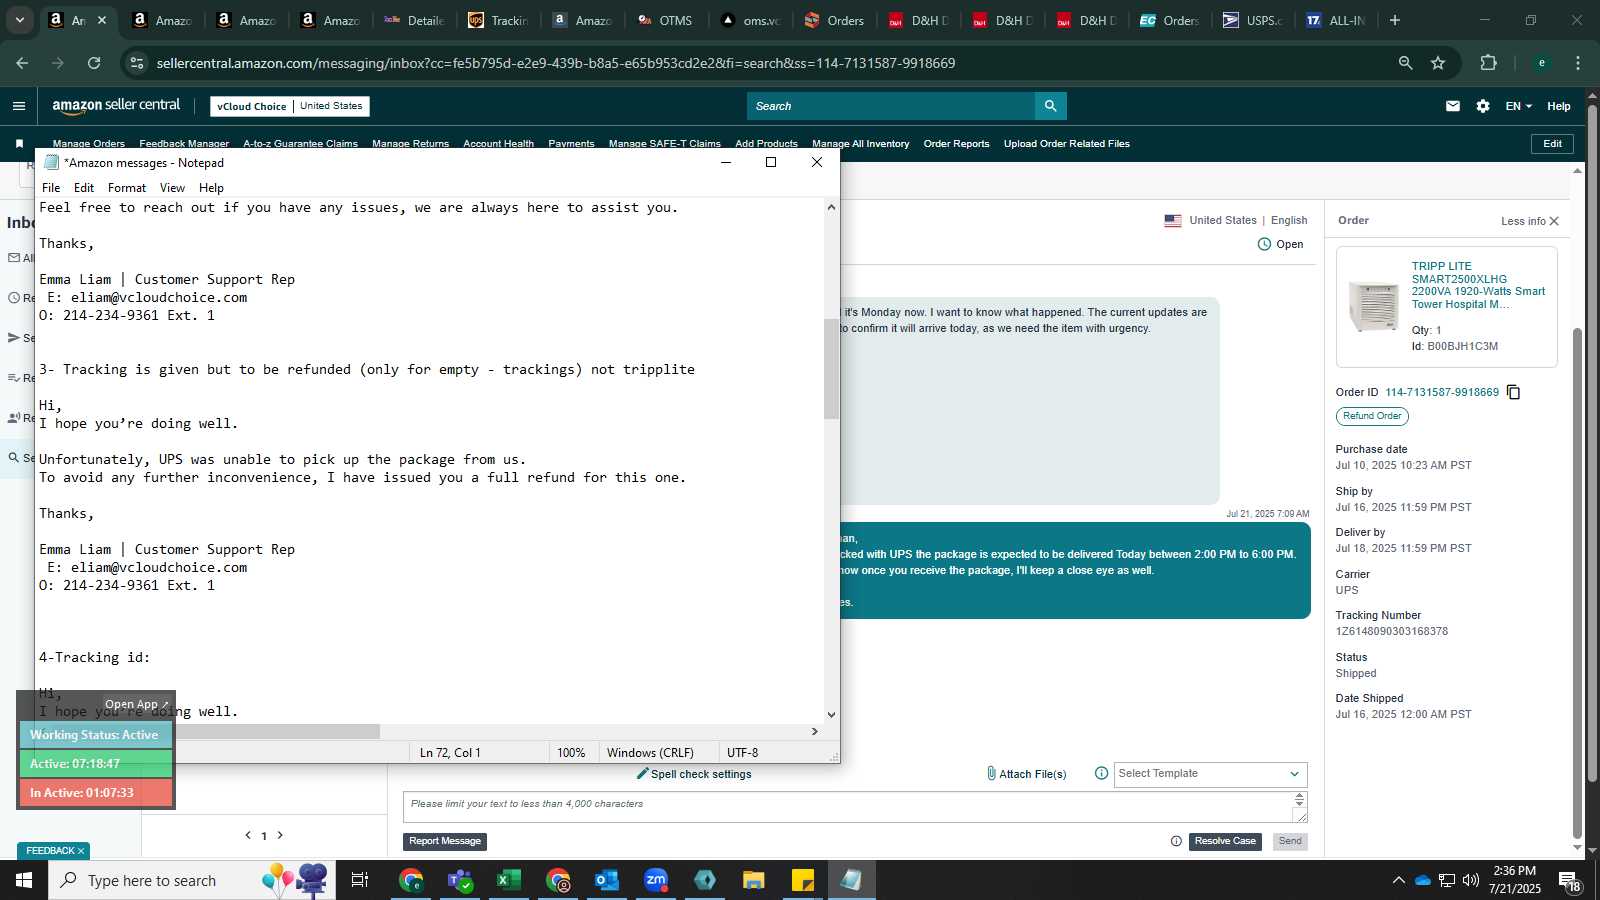
Task: Click Open App on tracker widget
Action: click(137, 704)
